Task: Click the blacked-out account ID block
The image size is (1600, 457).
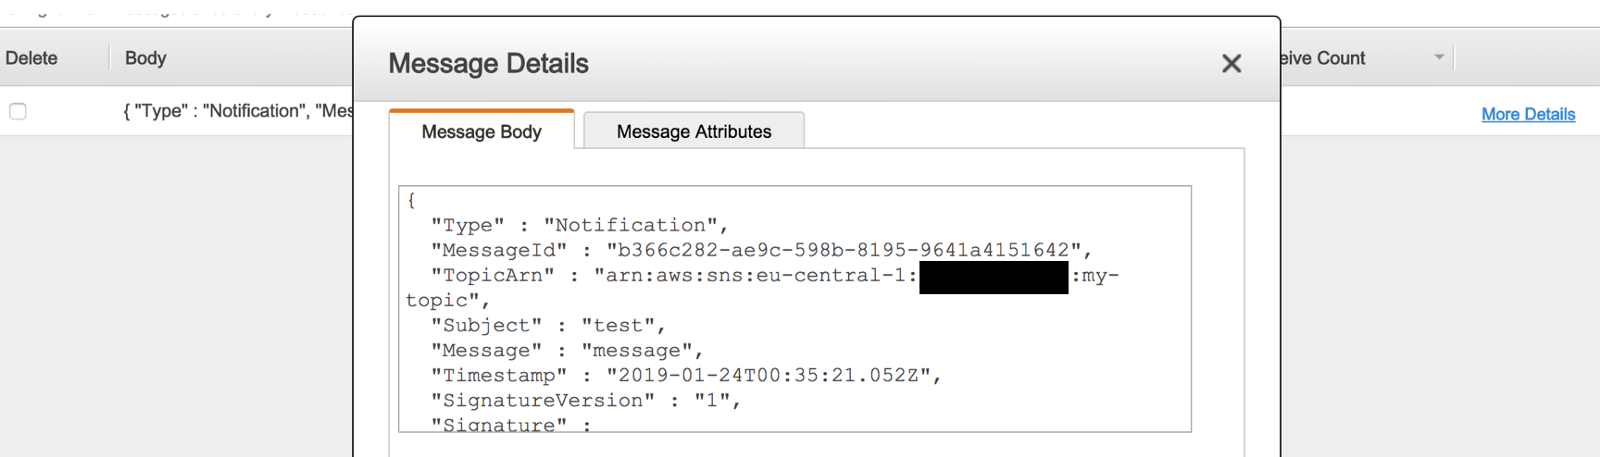Action: [993, 276]
